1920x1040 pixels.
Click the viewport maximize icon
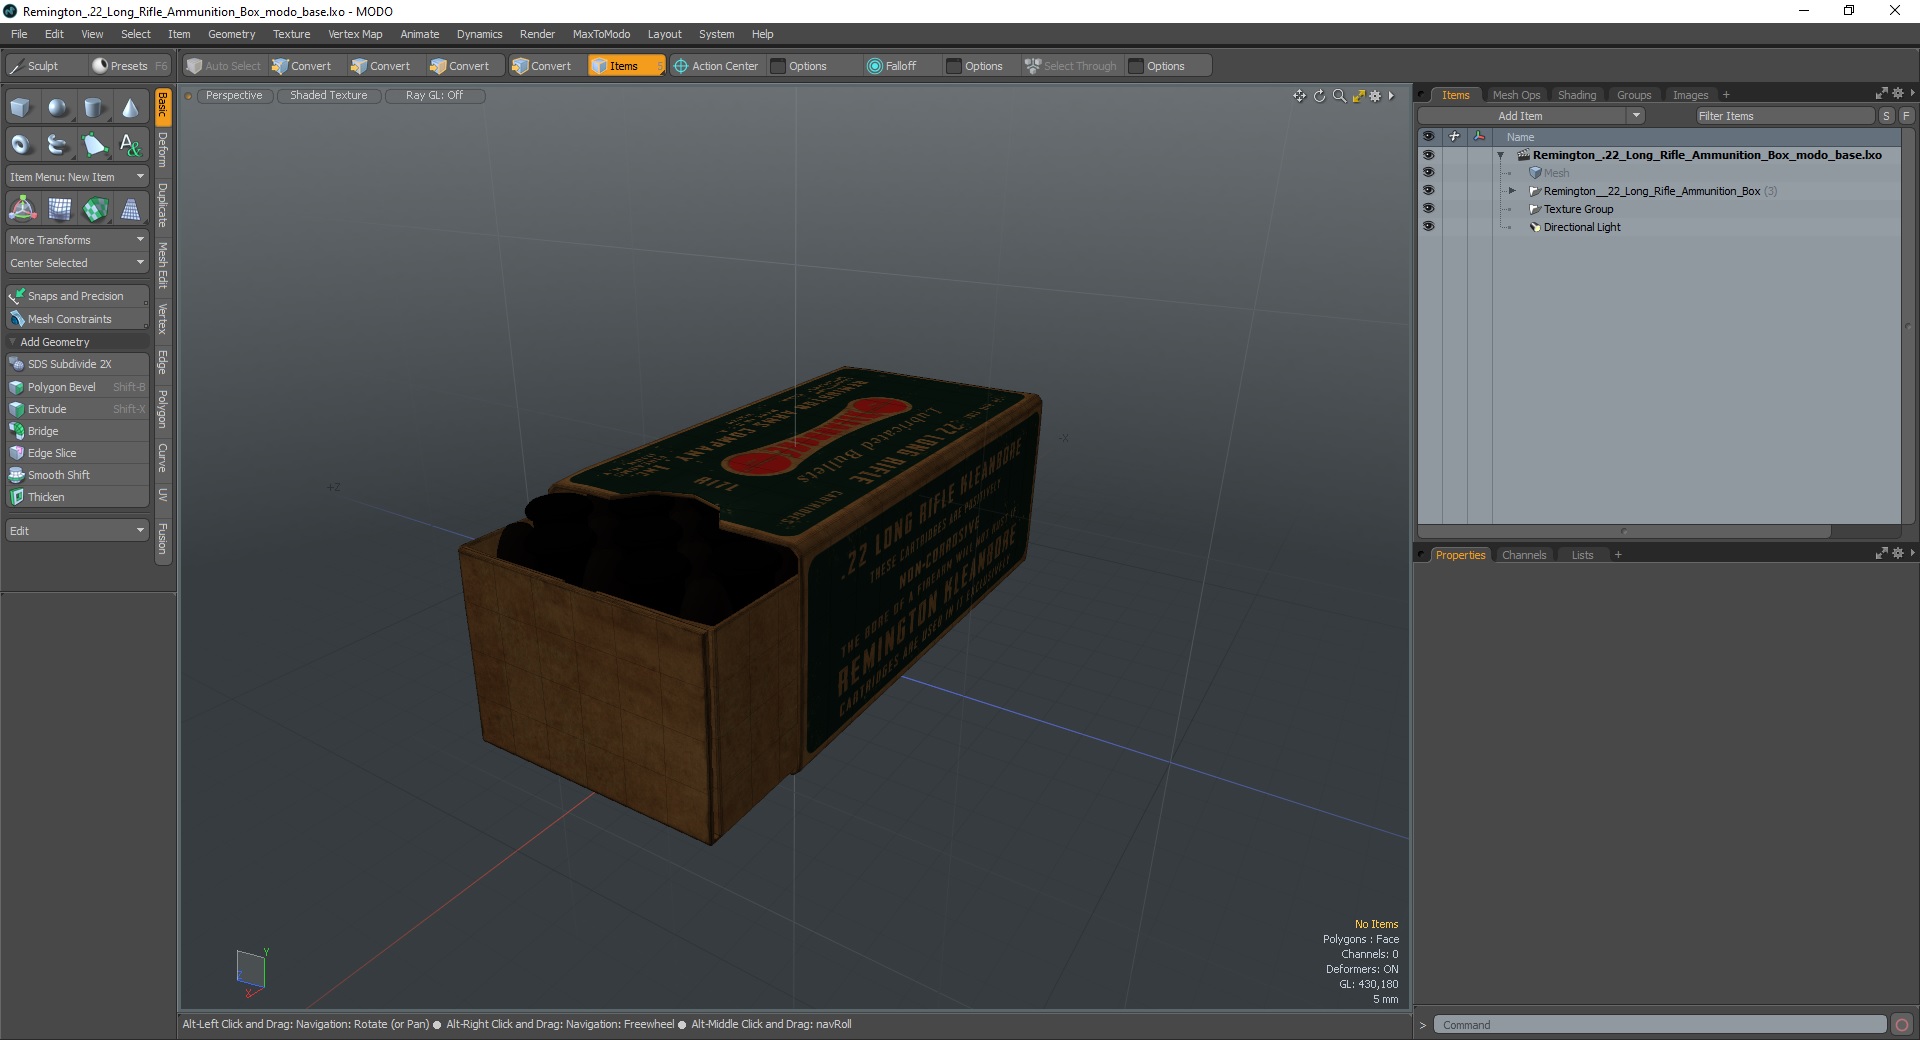tap(1358, 96)
